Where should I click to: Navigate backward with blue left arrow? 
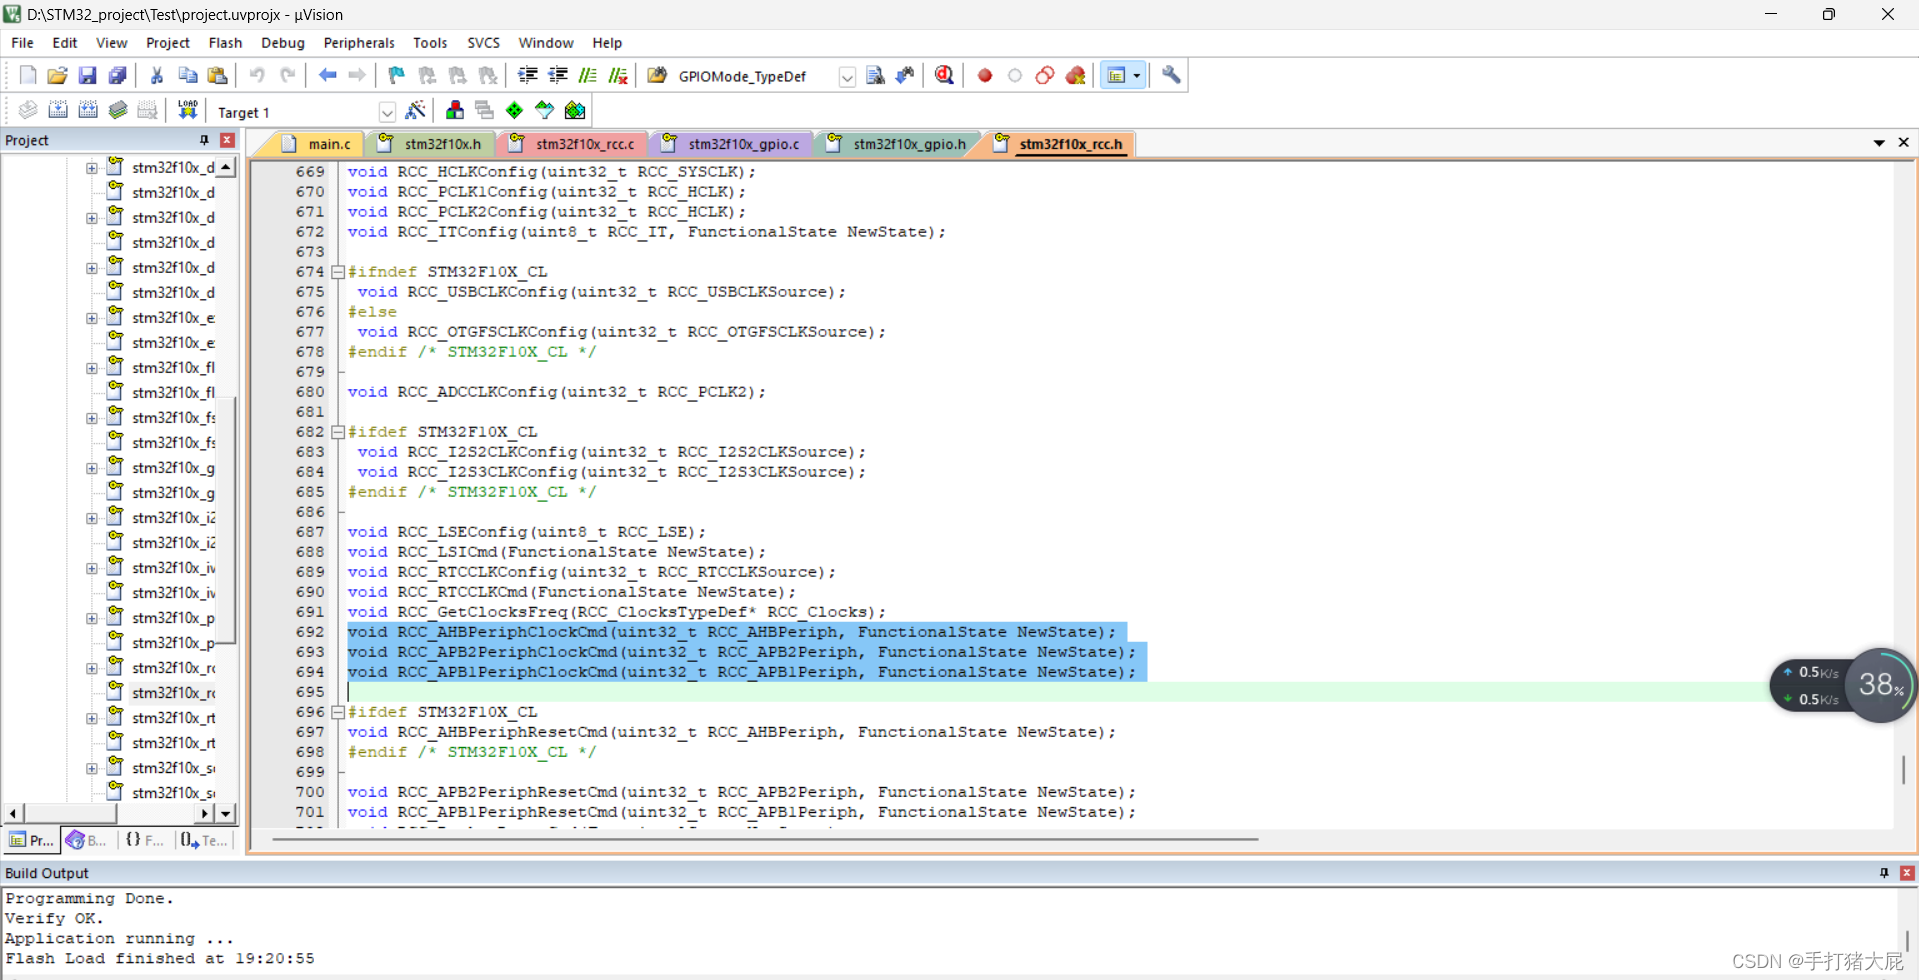coord(327,75)
